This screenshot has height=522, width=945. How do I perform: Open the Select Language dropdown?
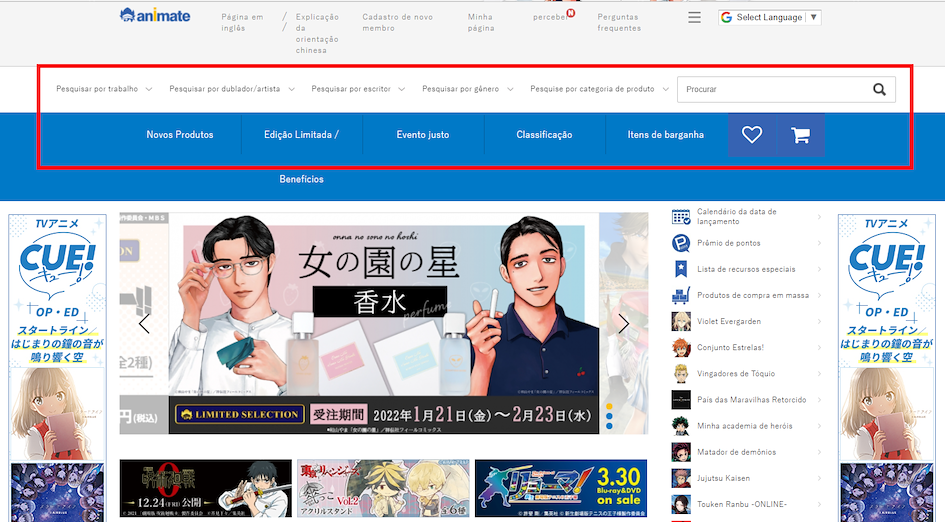[x=770, y=17]
